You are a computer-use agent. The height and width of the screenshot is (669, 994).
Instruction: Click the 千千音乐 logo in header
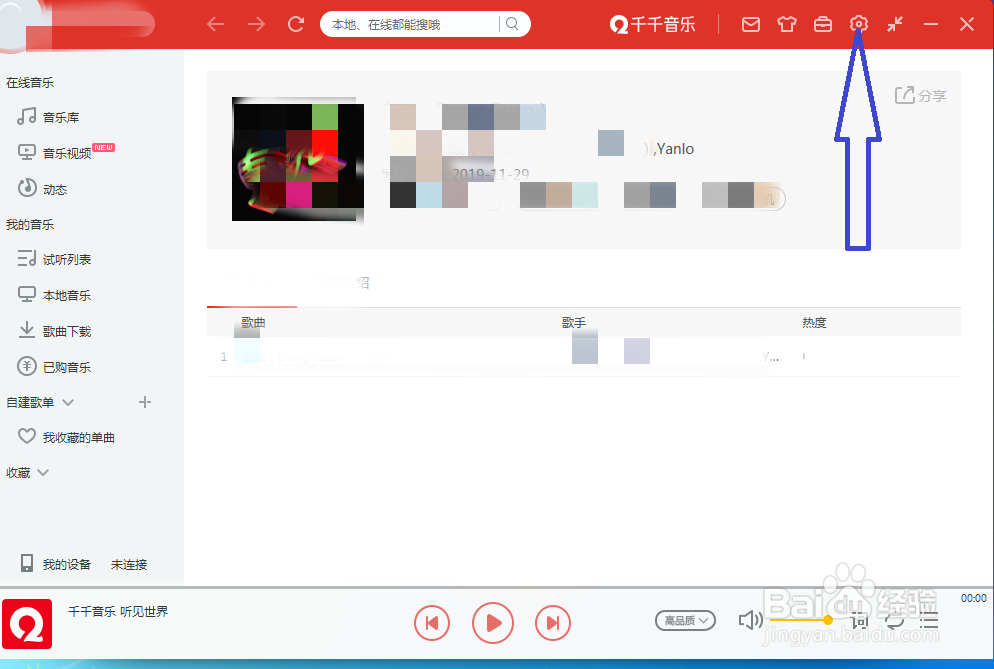tap(652, 25)
